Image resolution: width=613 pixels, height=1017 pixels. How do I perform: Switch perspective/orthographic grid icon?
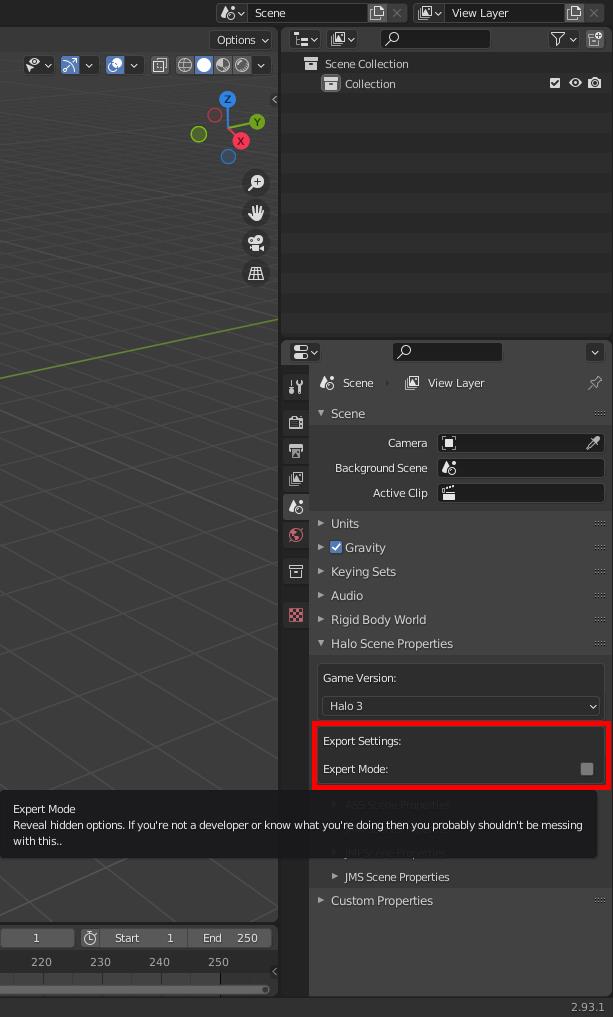point(256,273)
